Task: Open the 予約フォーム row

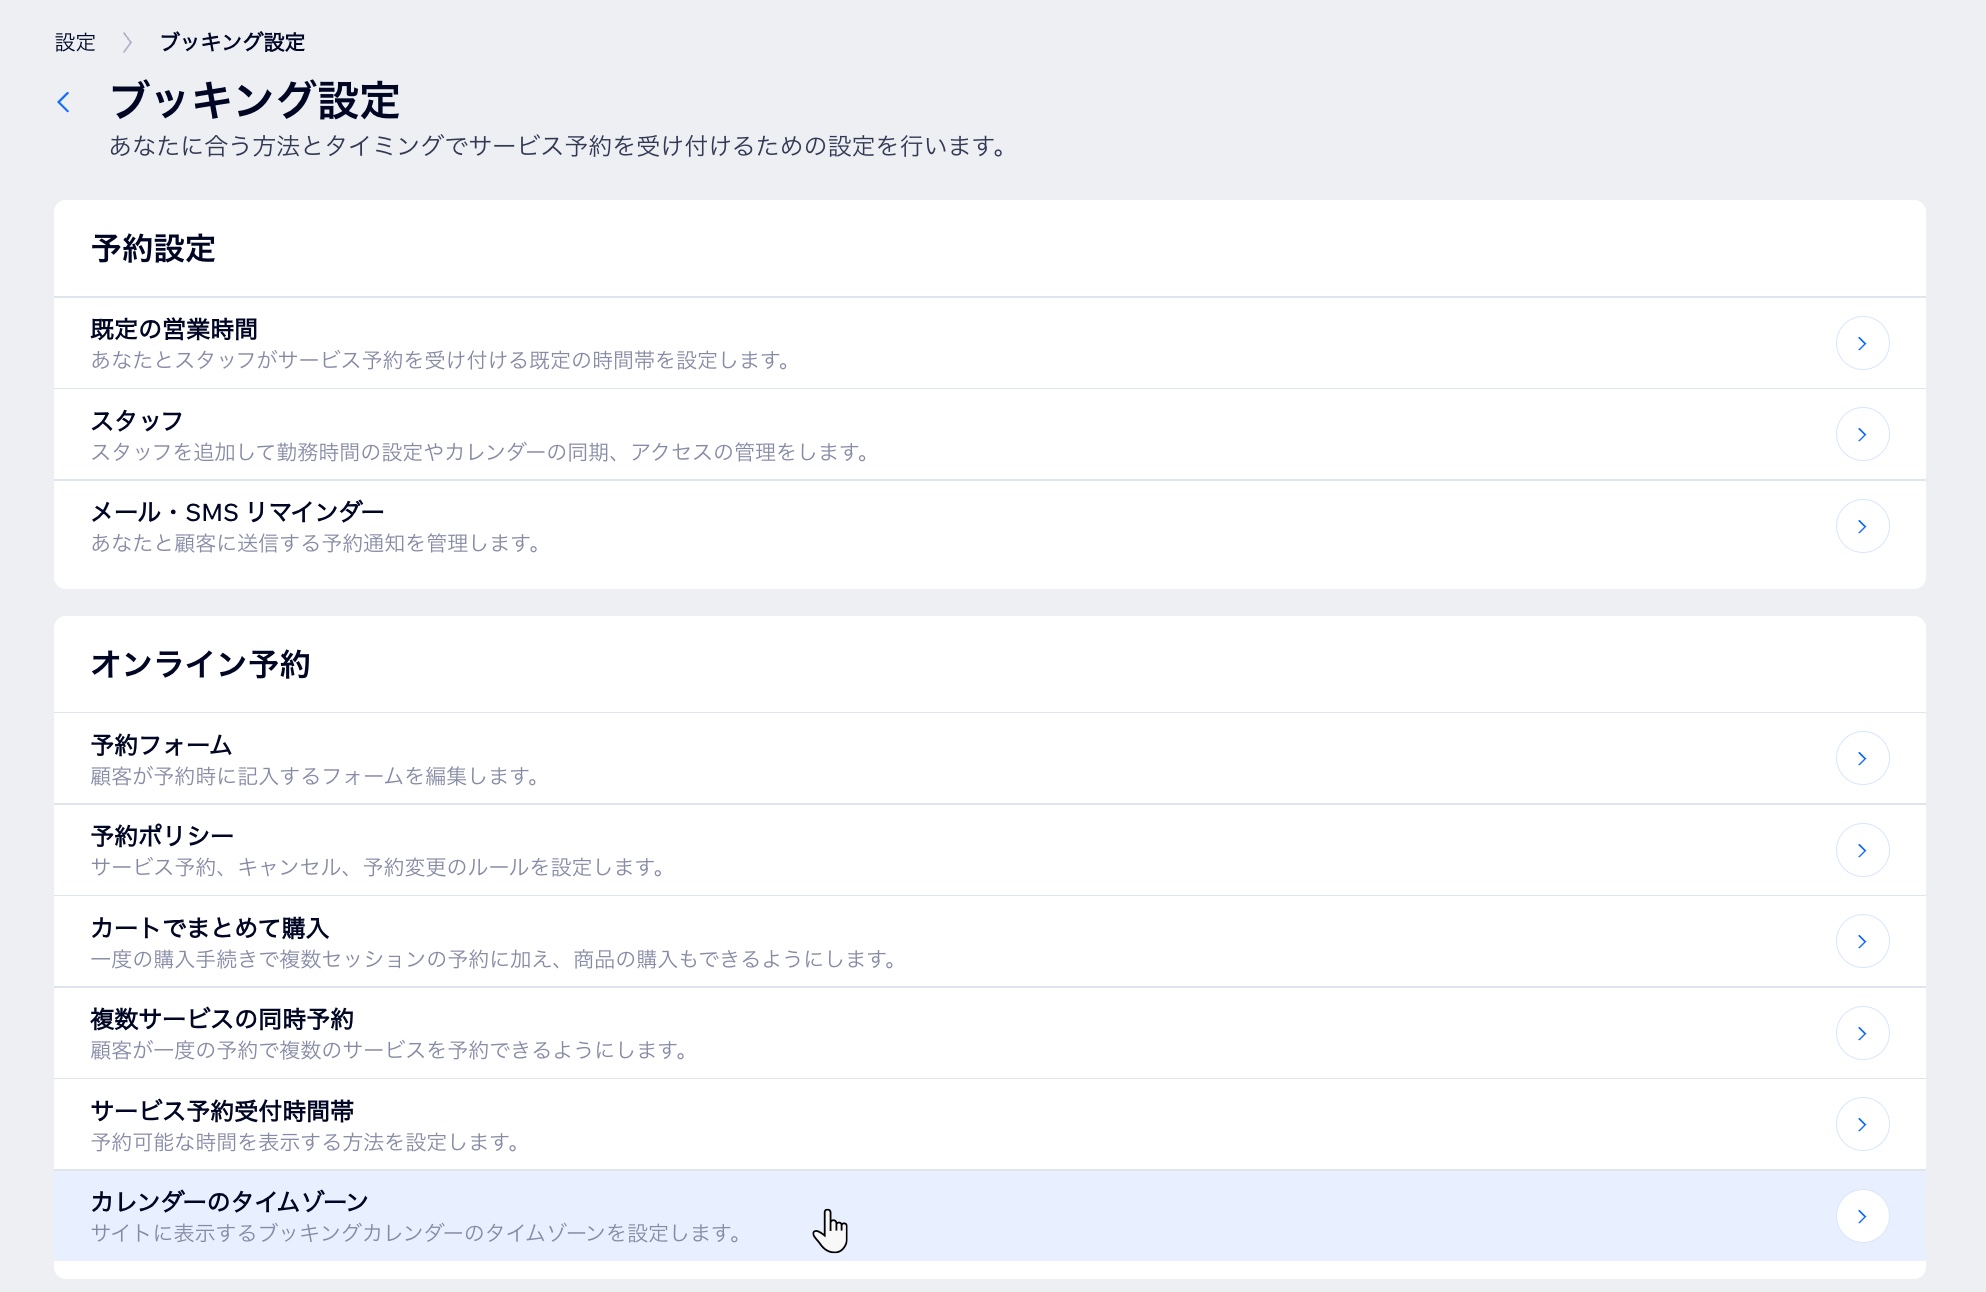Action: (161, 745)
